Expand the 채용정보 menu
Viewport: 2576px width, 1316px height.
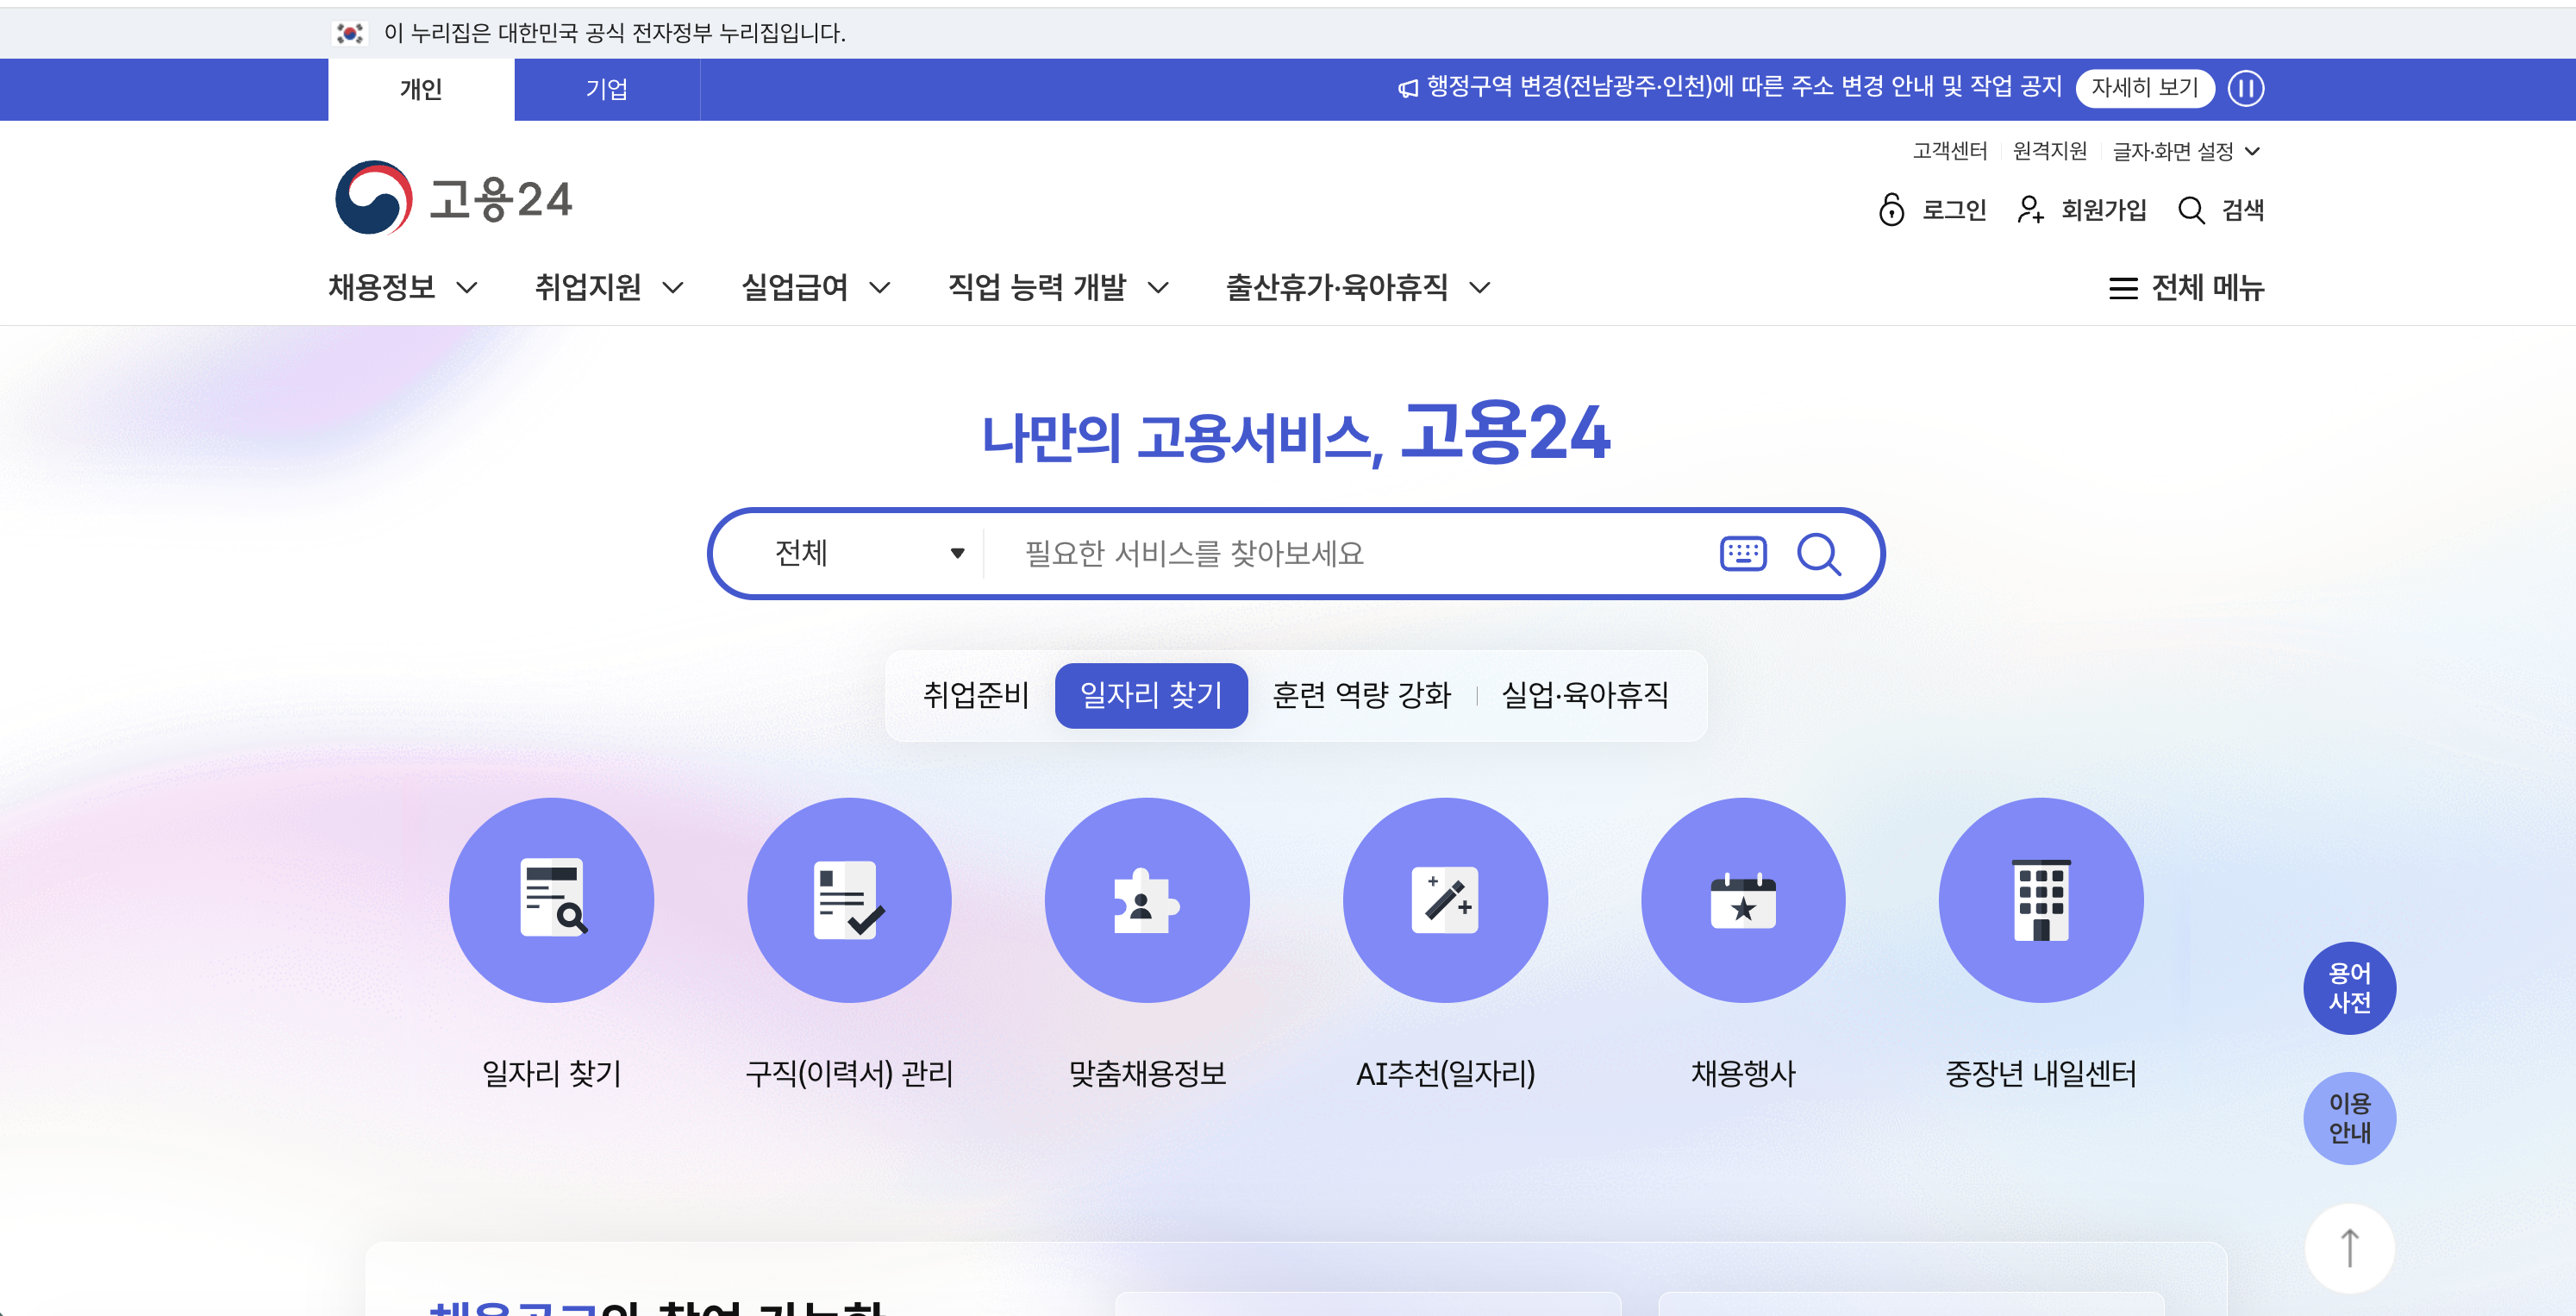click(x=403, y=288)
